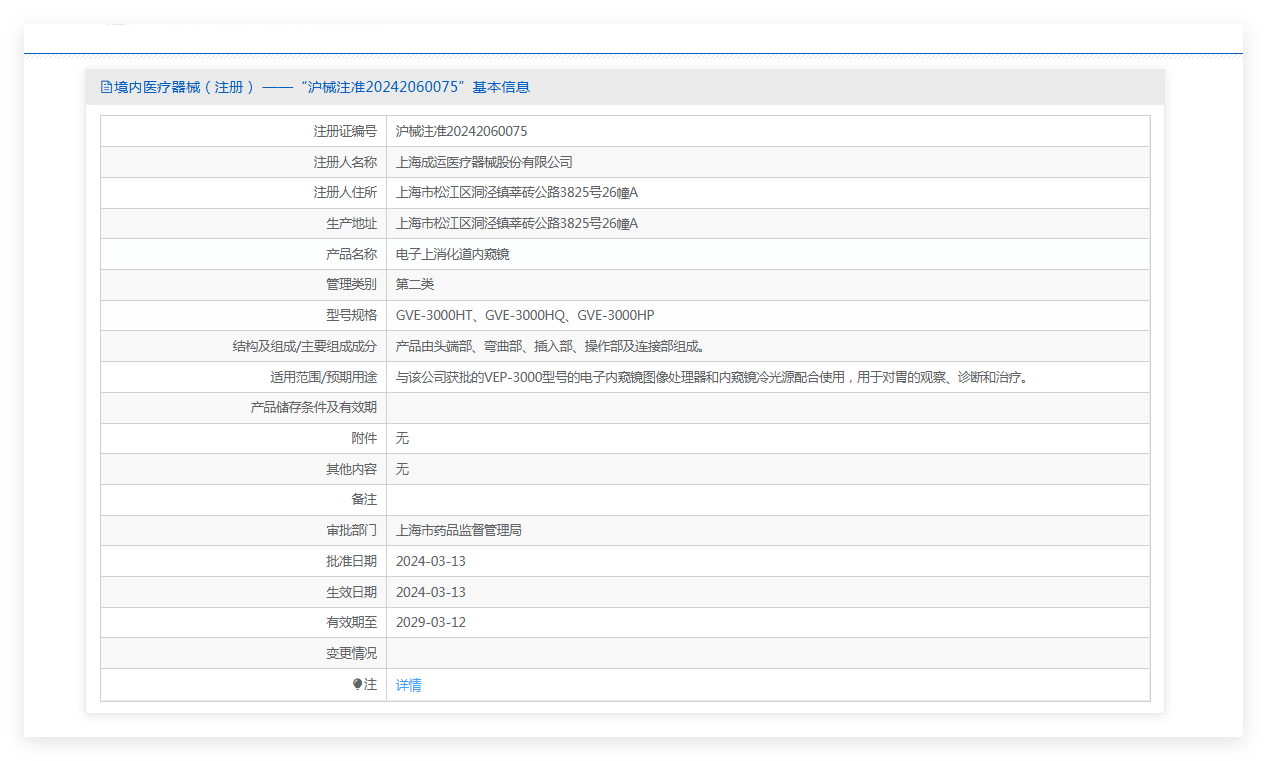This screenshot has height=761, width=1267.
Task: Click the 变更情况 label
Action: 351,653
